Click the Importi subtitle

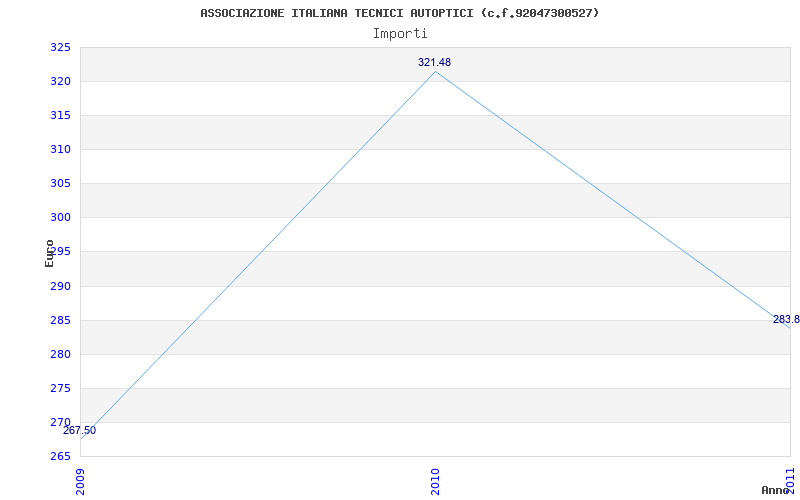400,34
